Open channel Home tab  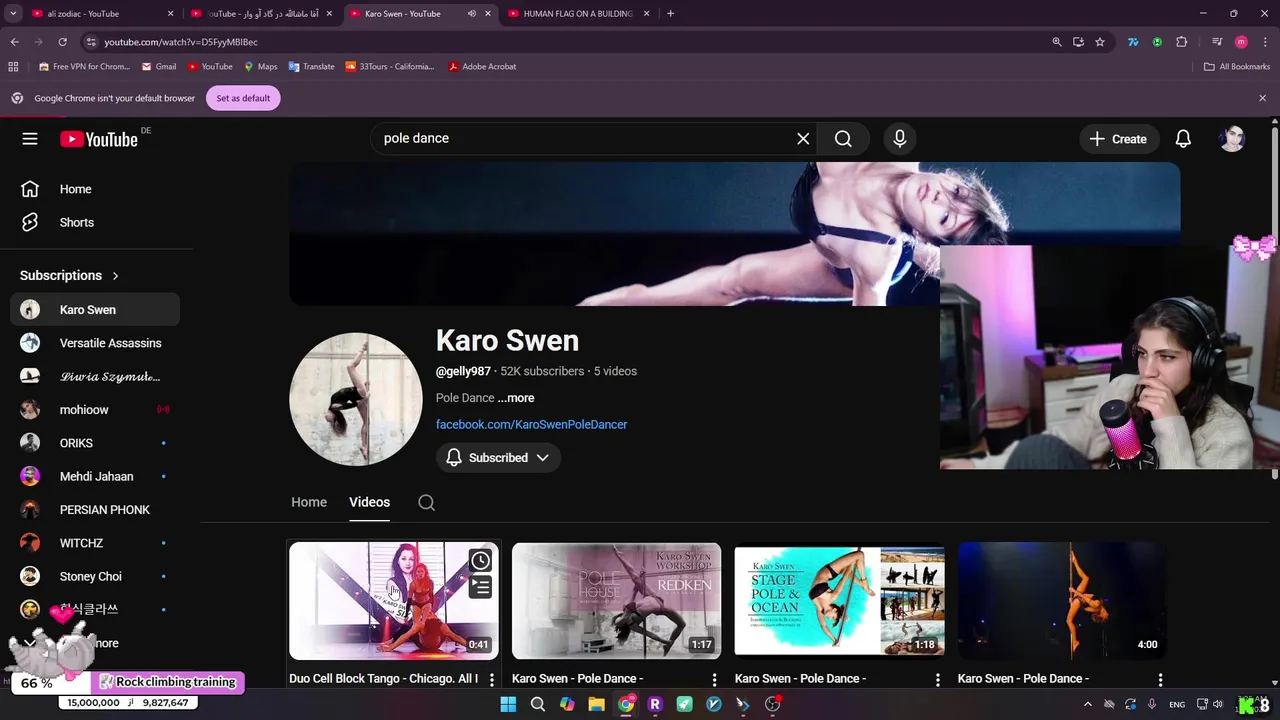pos(309,502)
